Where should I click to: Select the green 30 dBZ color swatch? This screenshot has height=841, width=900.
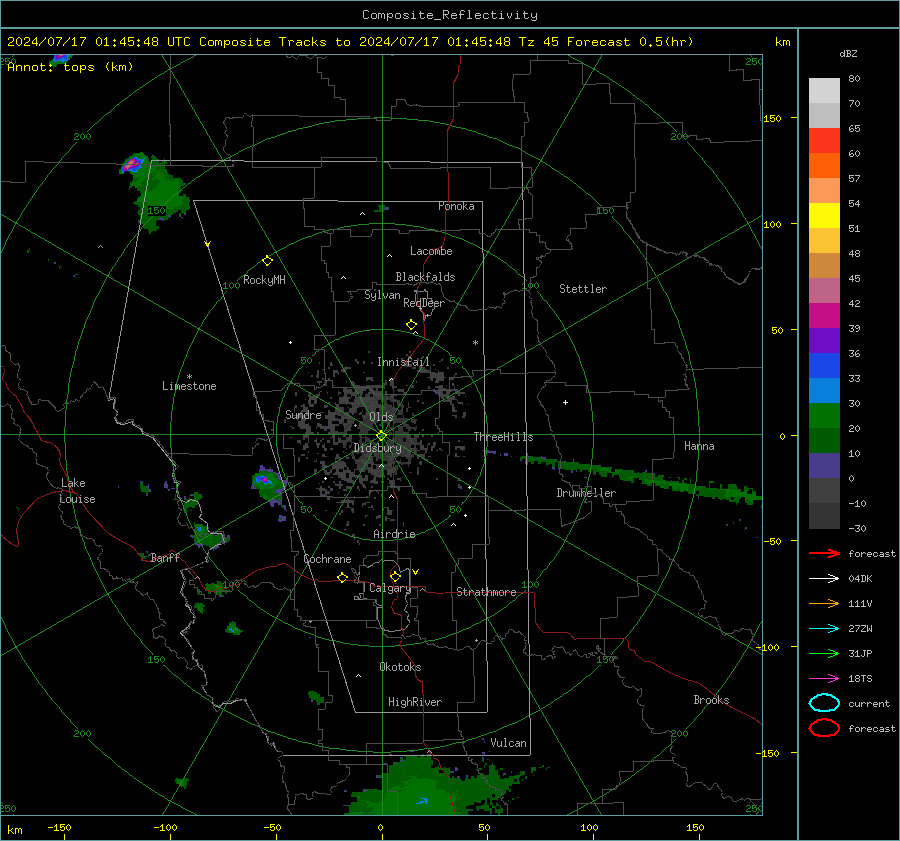point(824,415)
